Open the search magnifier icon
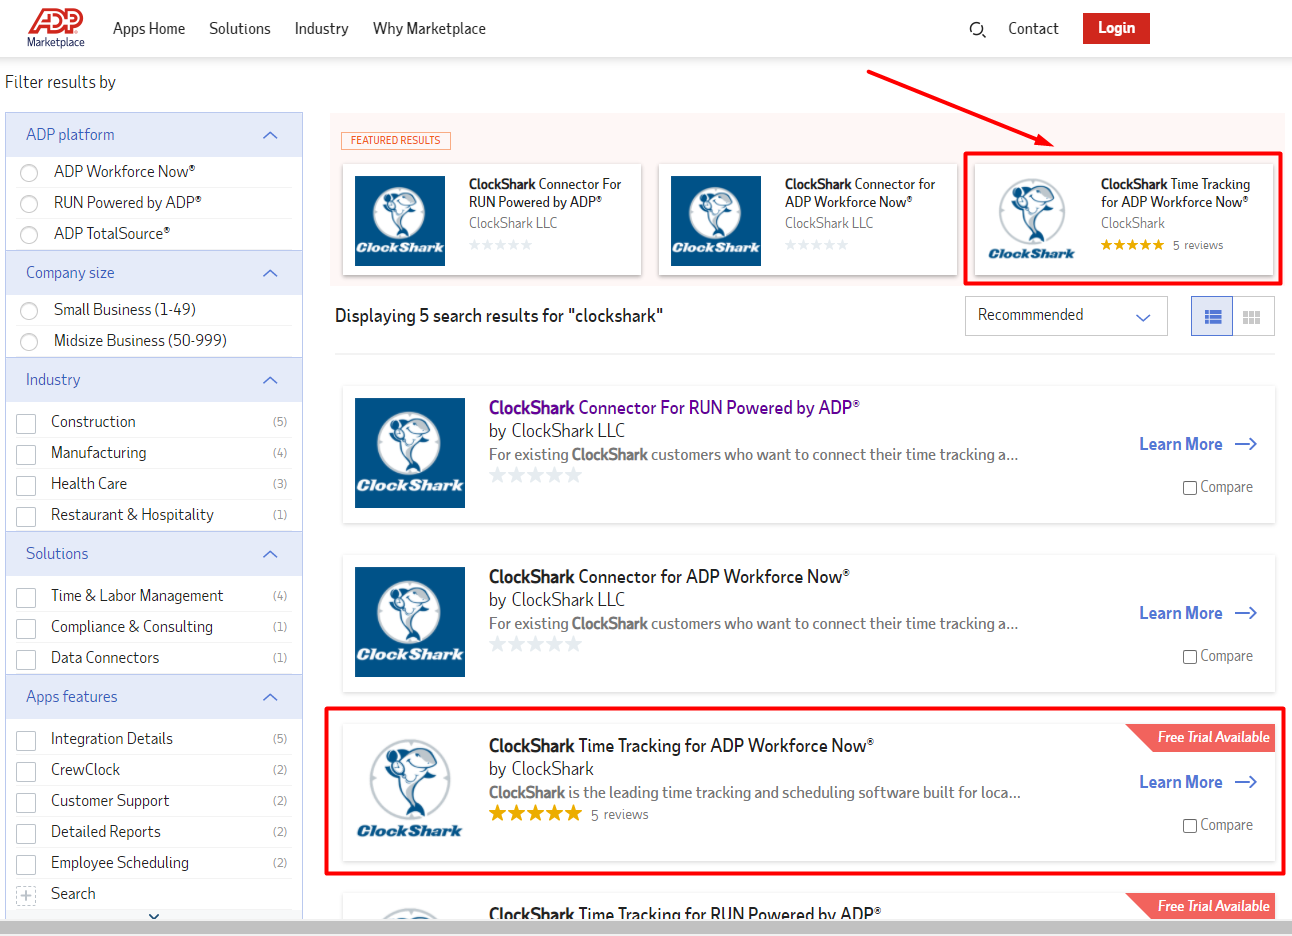The width and height of the screenshot is (1292, 936). pyautogui.click(x=977, y=30)
